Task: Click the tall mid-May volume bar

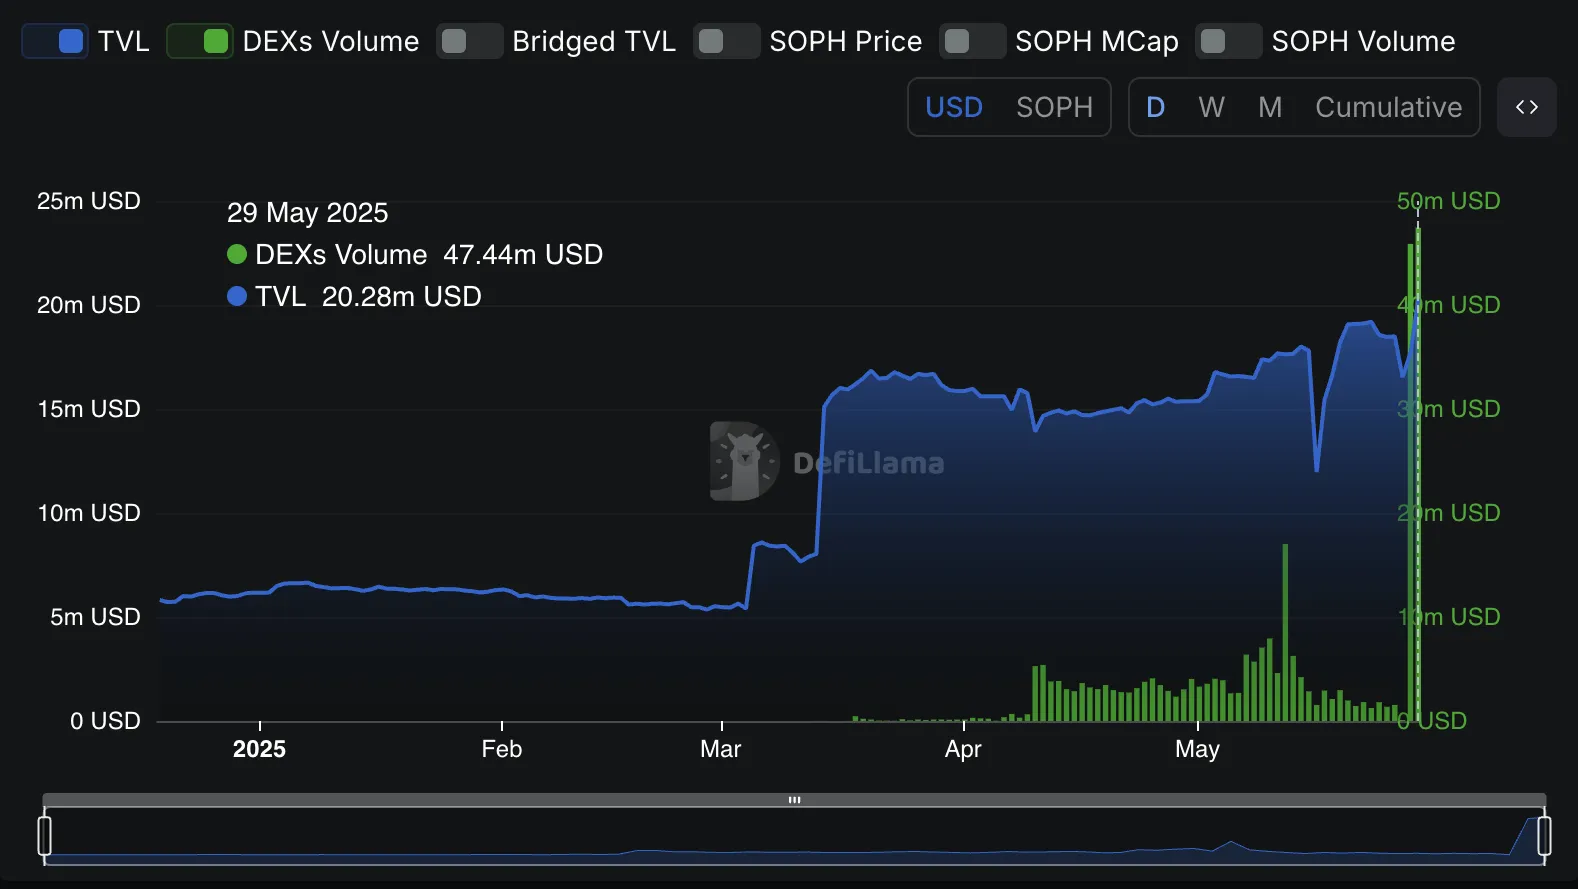Action: [x=1285, y=630]
